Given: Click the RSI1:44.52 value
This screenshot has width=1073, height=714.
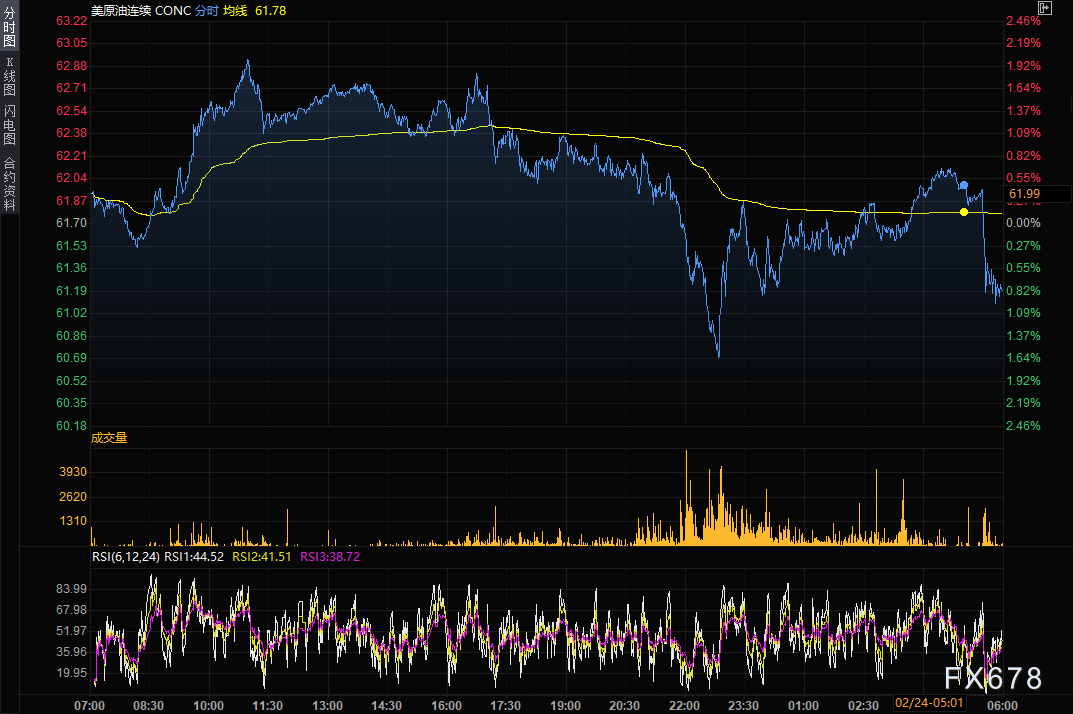Looking at the screenshot, I should [194, 557].
